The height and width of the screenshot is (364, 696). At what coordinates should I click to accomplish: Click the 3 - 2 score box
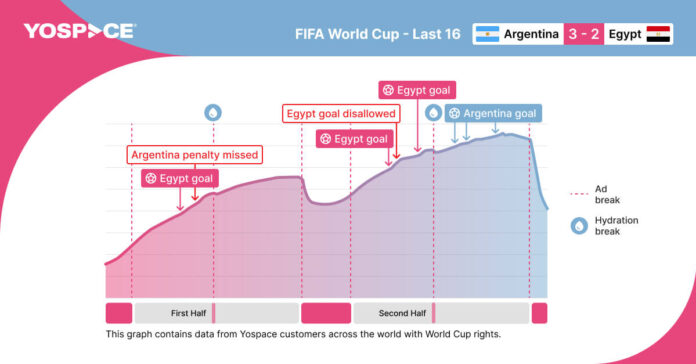[584, 34]
